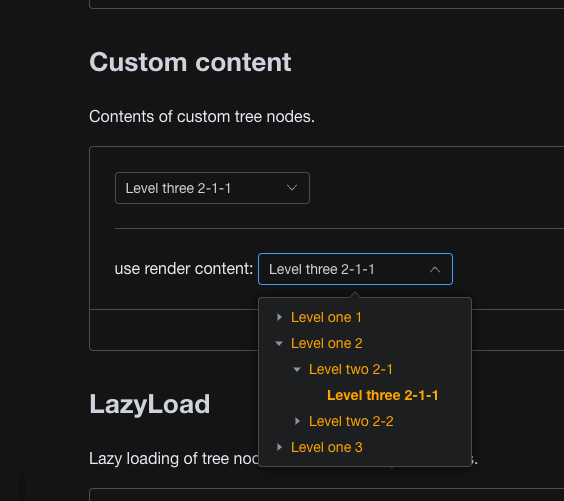Expand the Level one 1 node arrow

[279, 317]
